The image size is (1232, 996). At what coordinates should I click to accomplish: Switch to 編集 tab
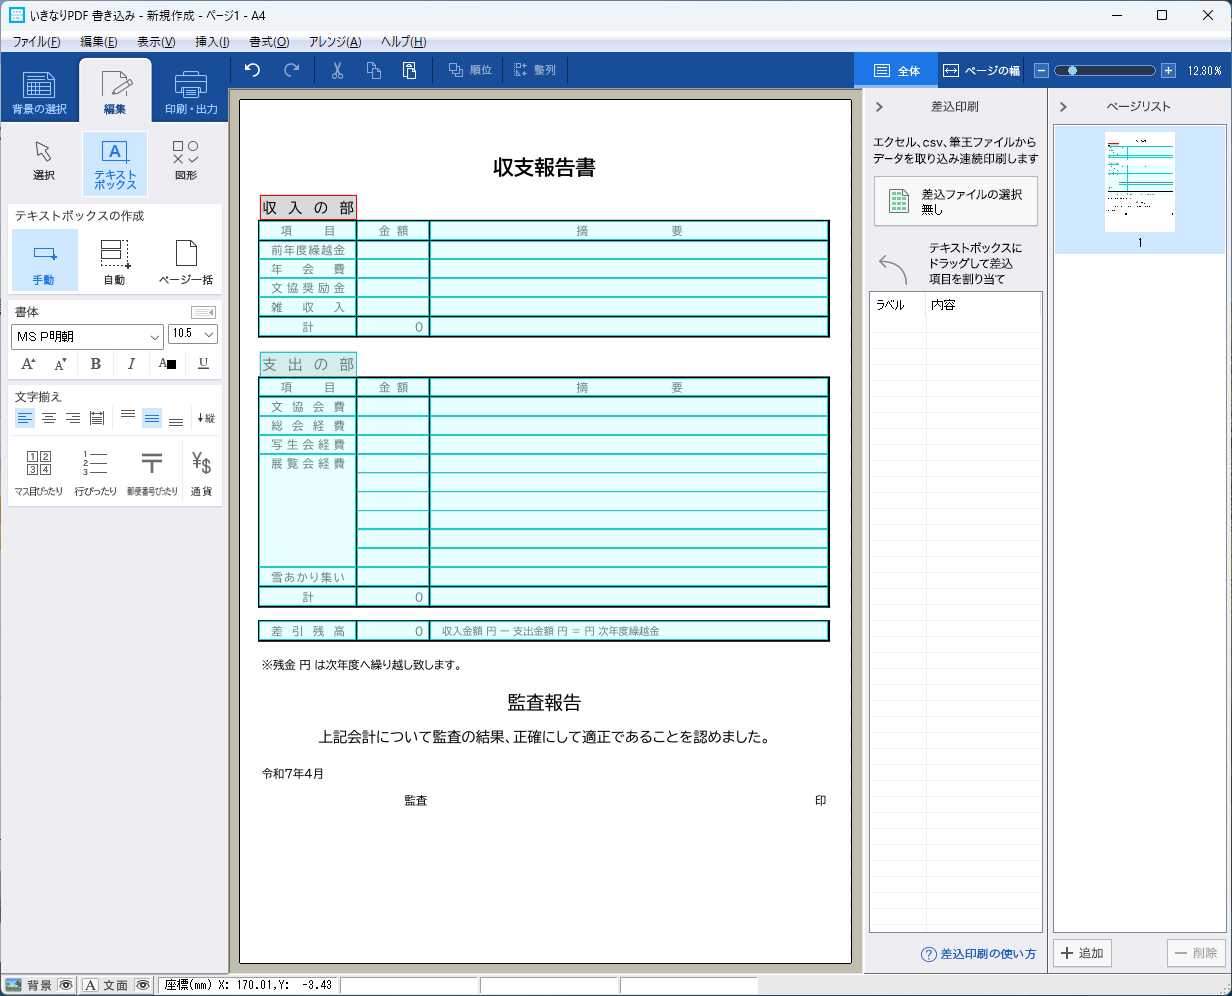(x=115, y=91)
